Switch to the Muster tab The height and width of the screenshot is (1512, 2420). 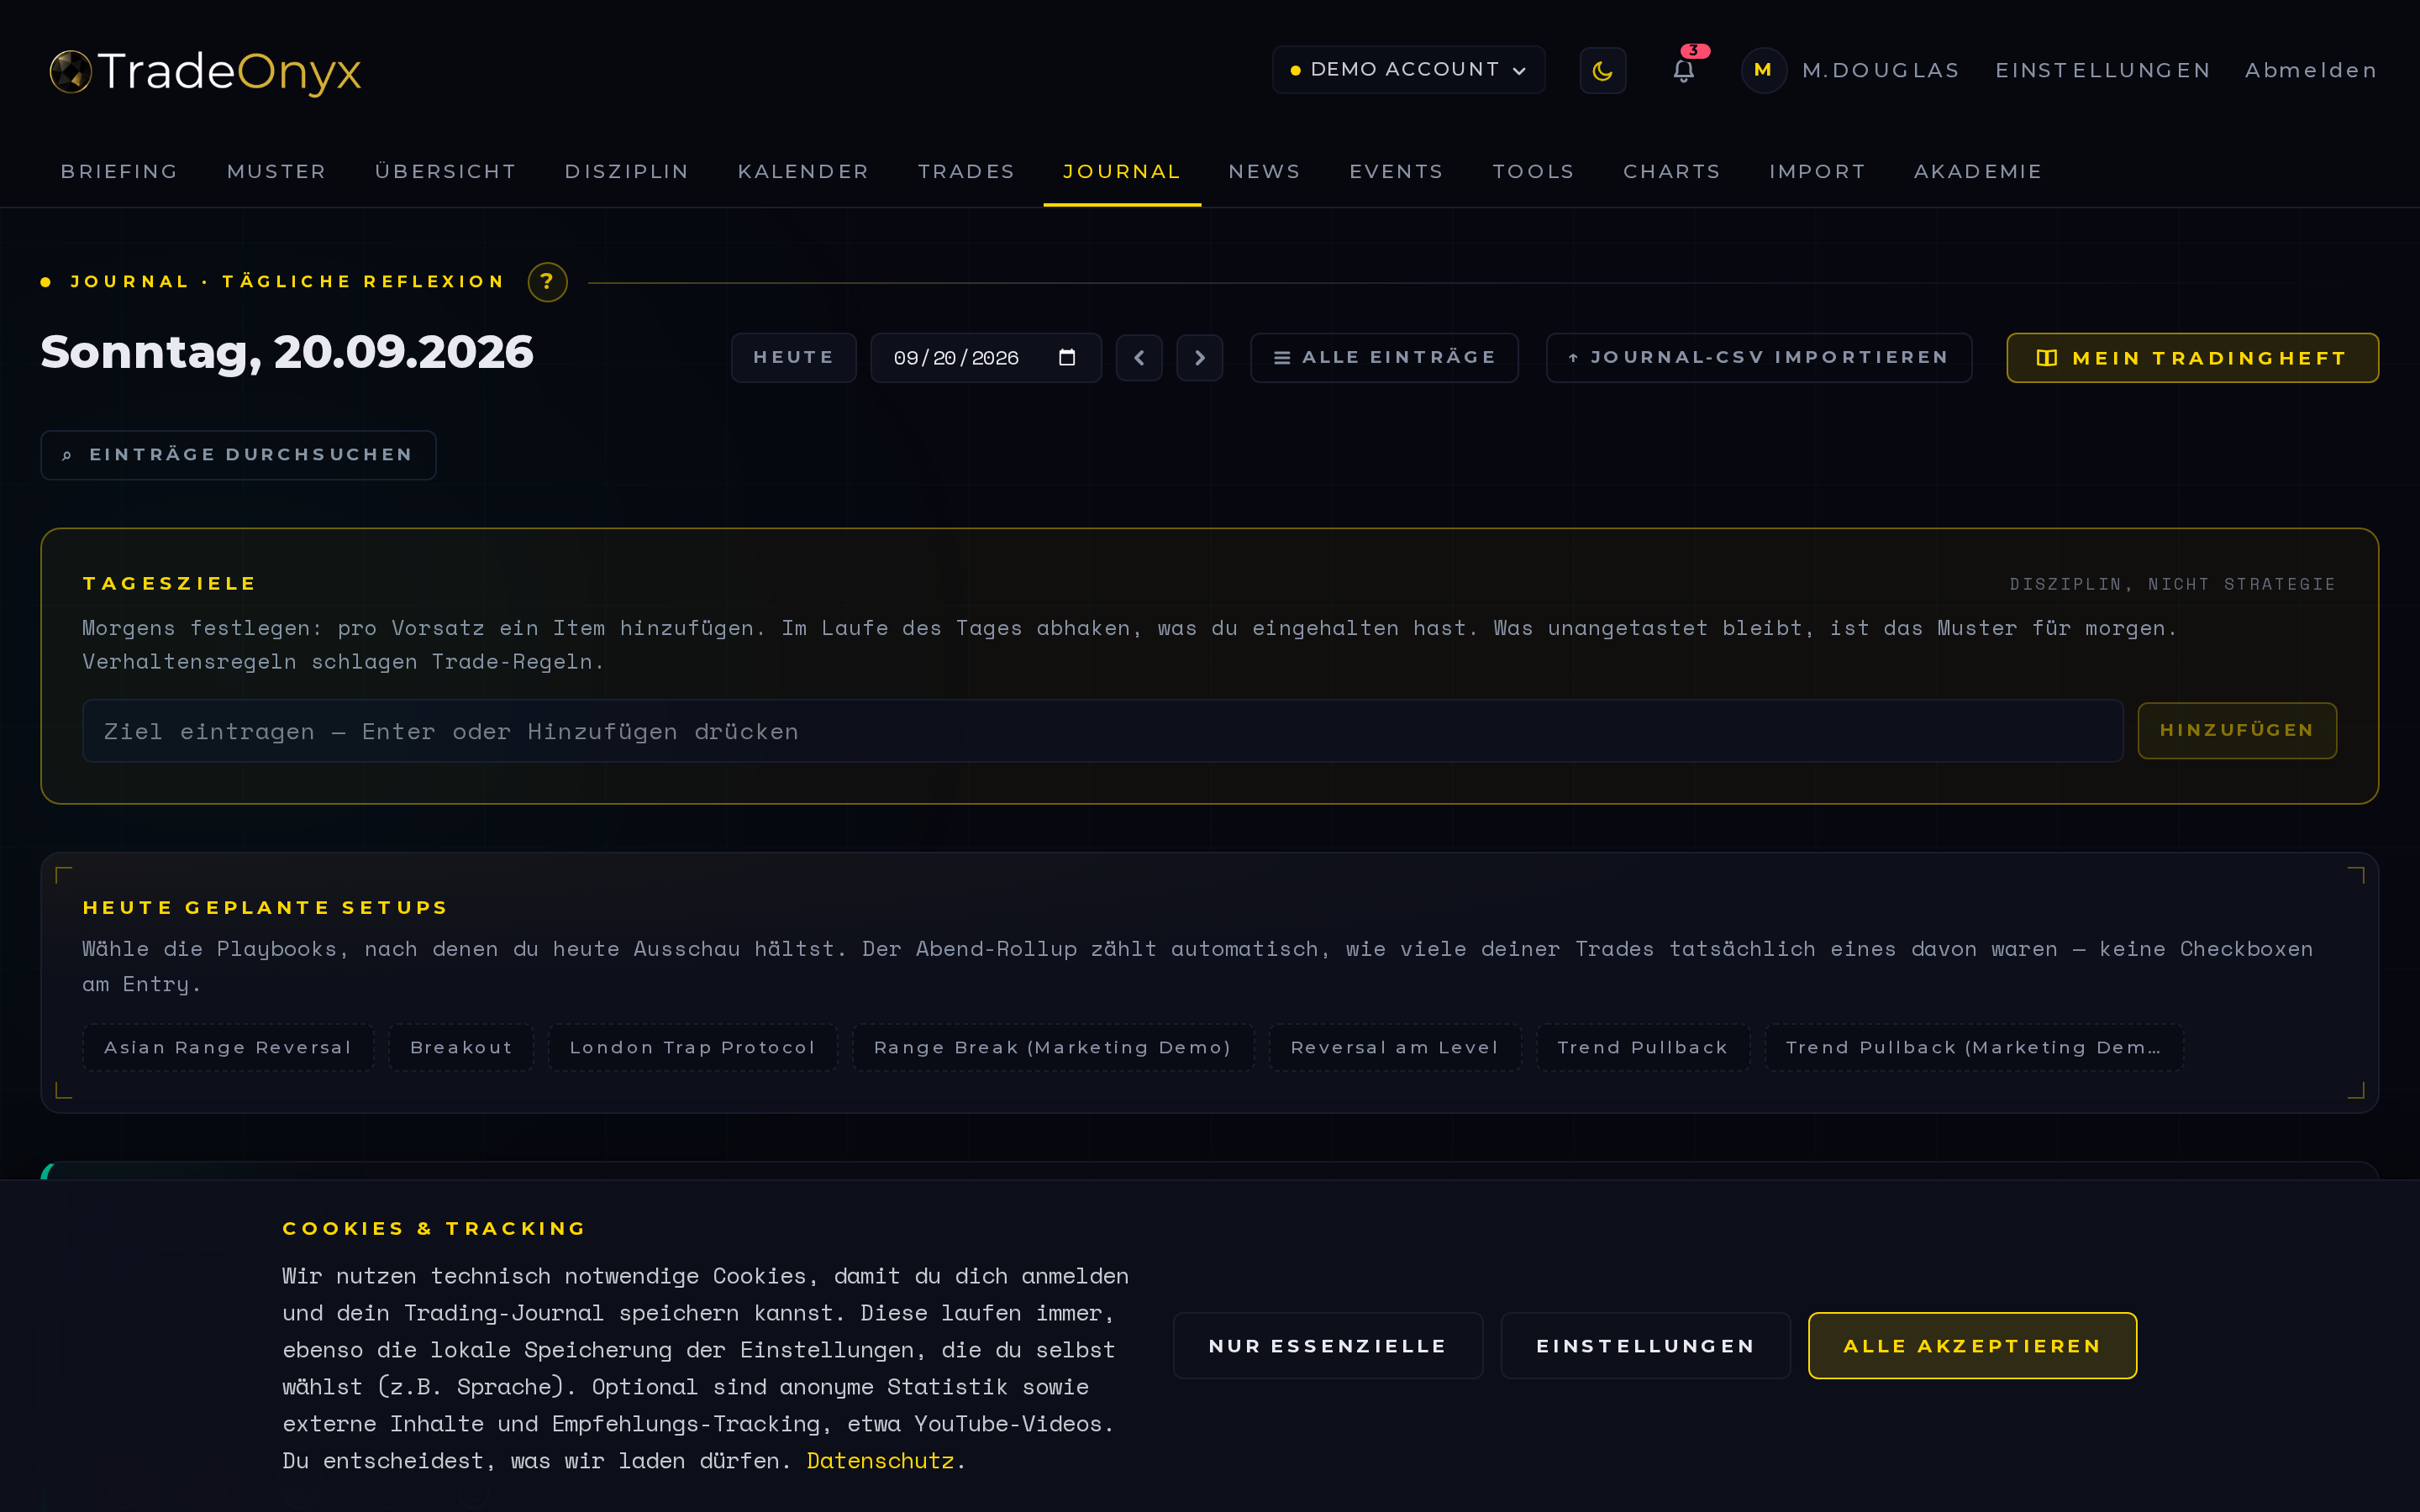click(276, 172)
